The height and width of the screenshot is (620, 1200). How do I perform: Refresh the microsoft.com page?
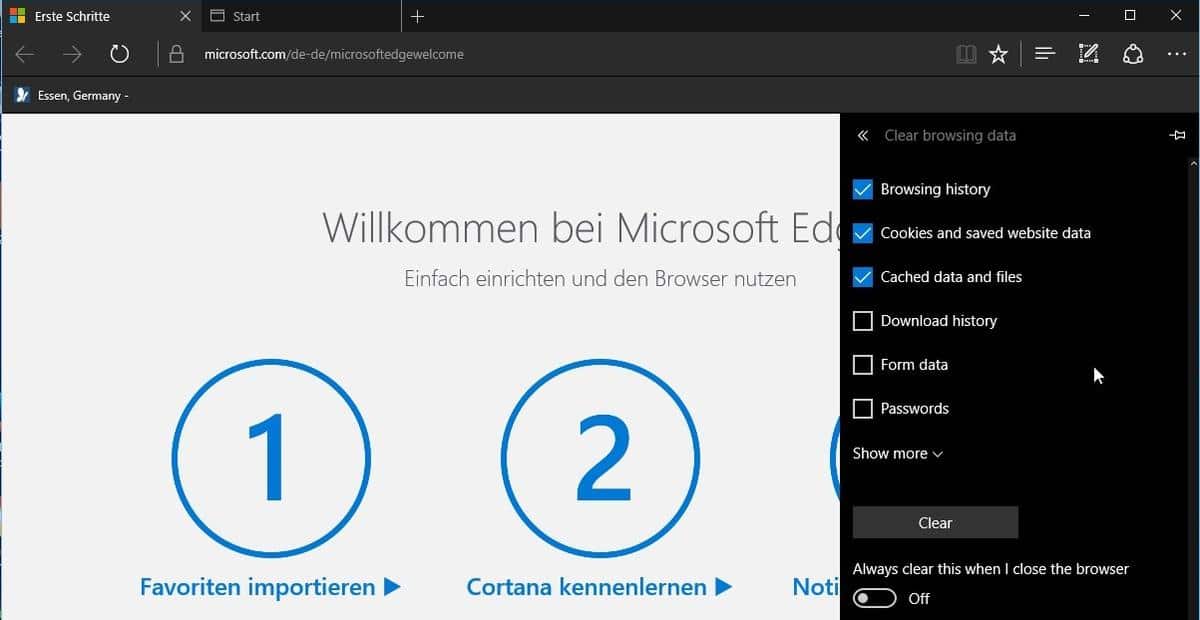pyautogui.click(x=120, y=54)
